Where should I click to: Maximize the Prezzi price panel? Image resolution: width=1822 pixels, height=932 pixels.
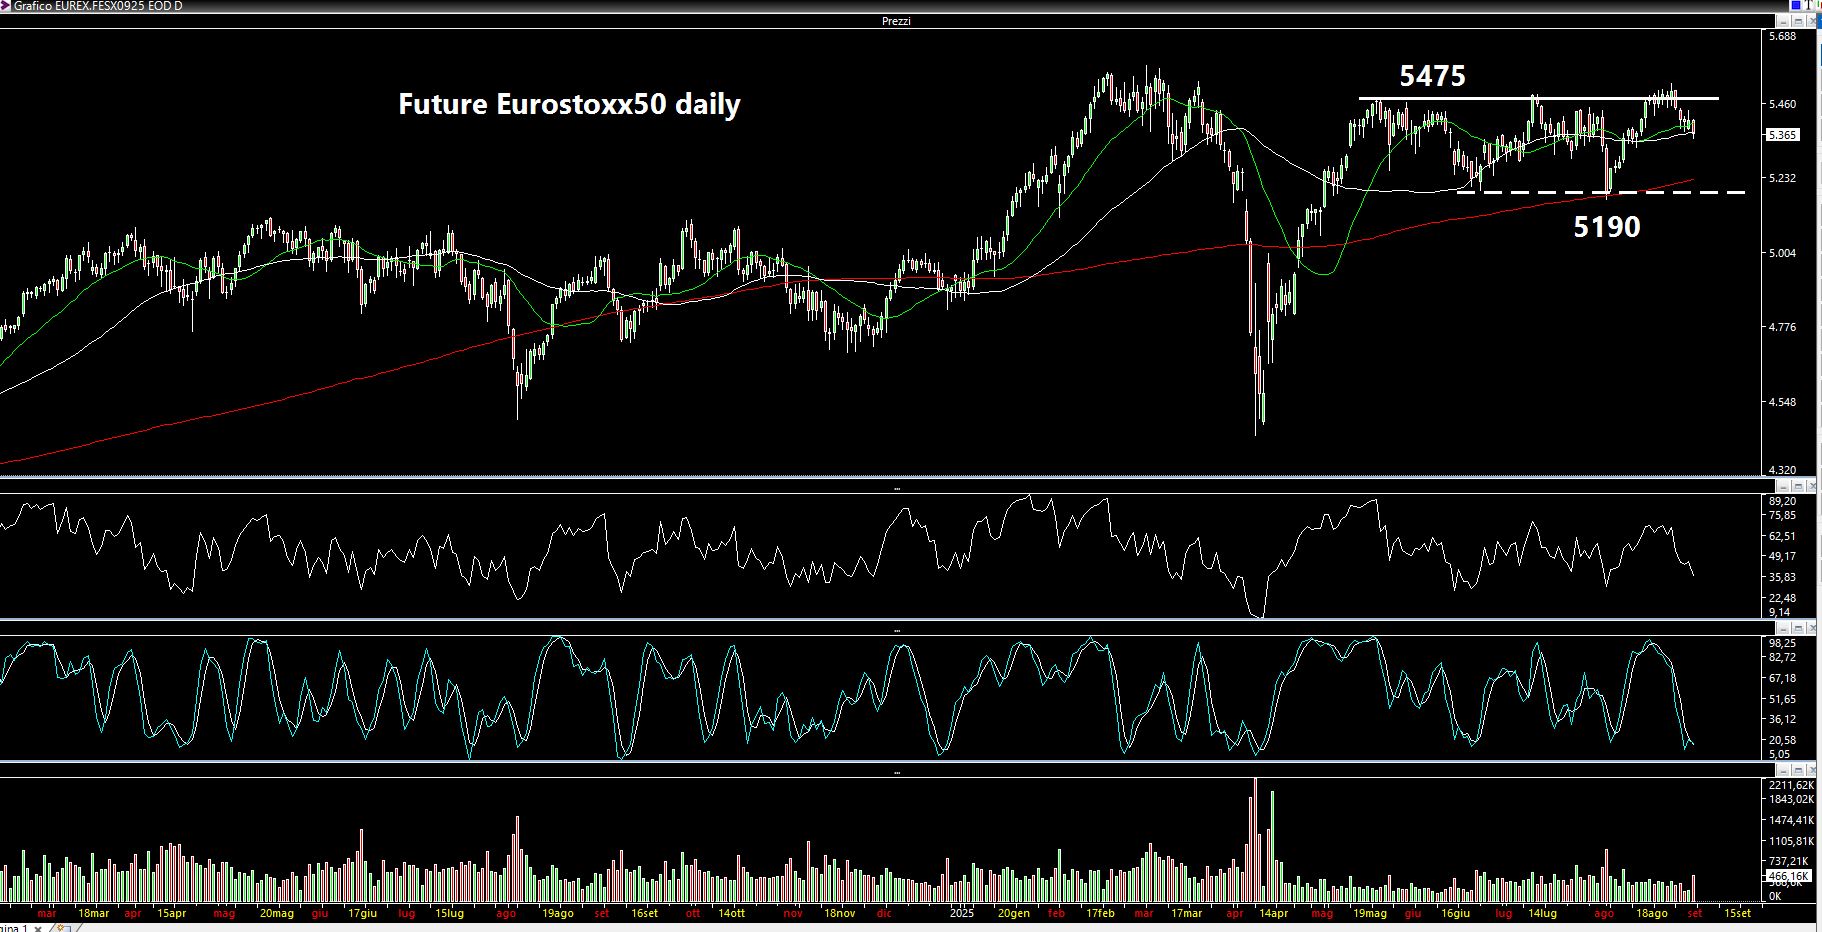[x=1798, y=21]
